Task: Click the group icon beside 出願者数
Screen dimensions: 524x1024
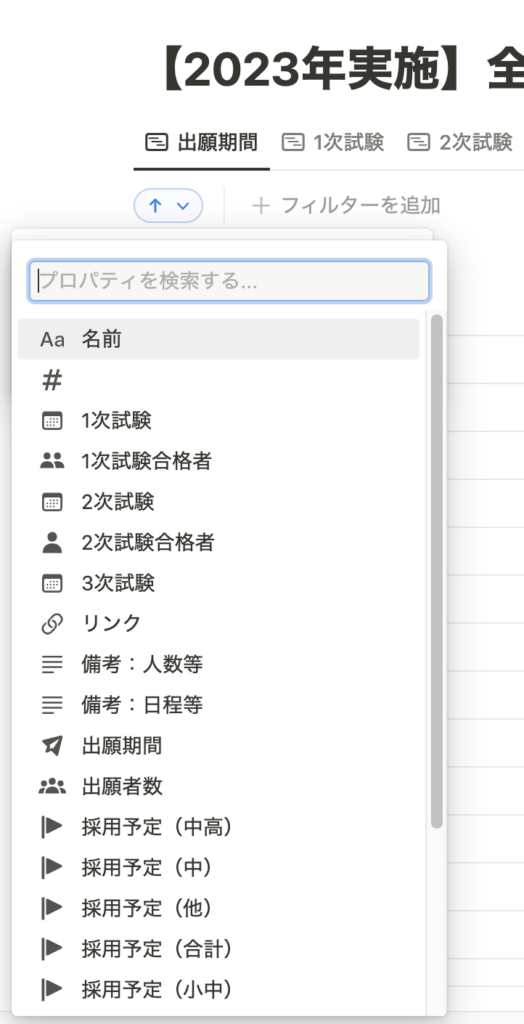Action: [x=52, y=786]
